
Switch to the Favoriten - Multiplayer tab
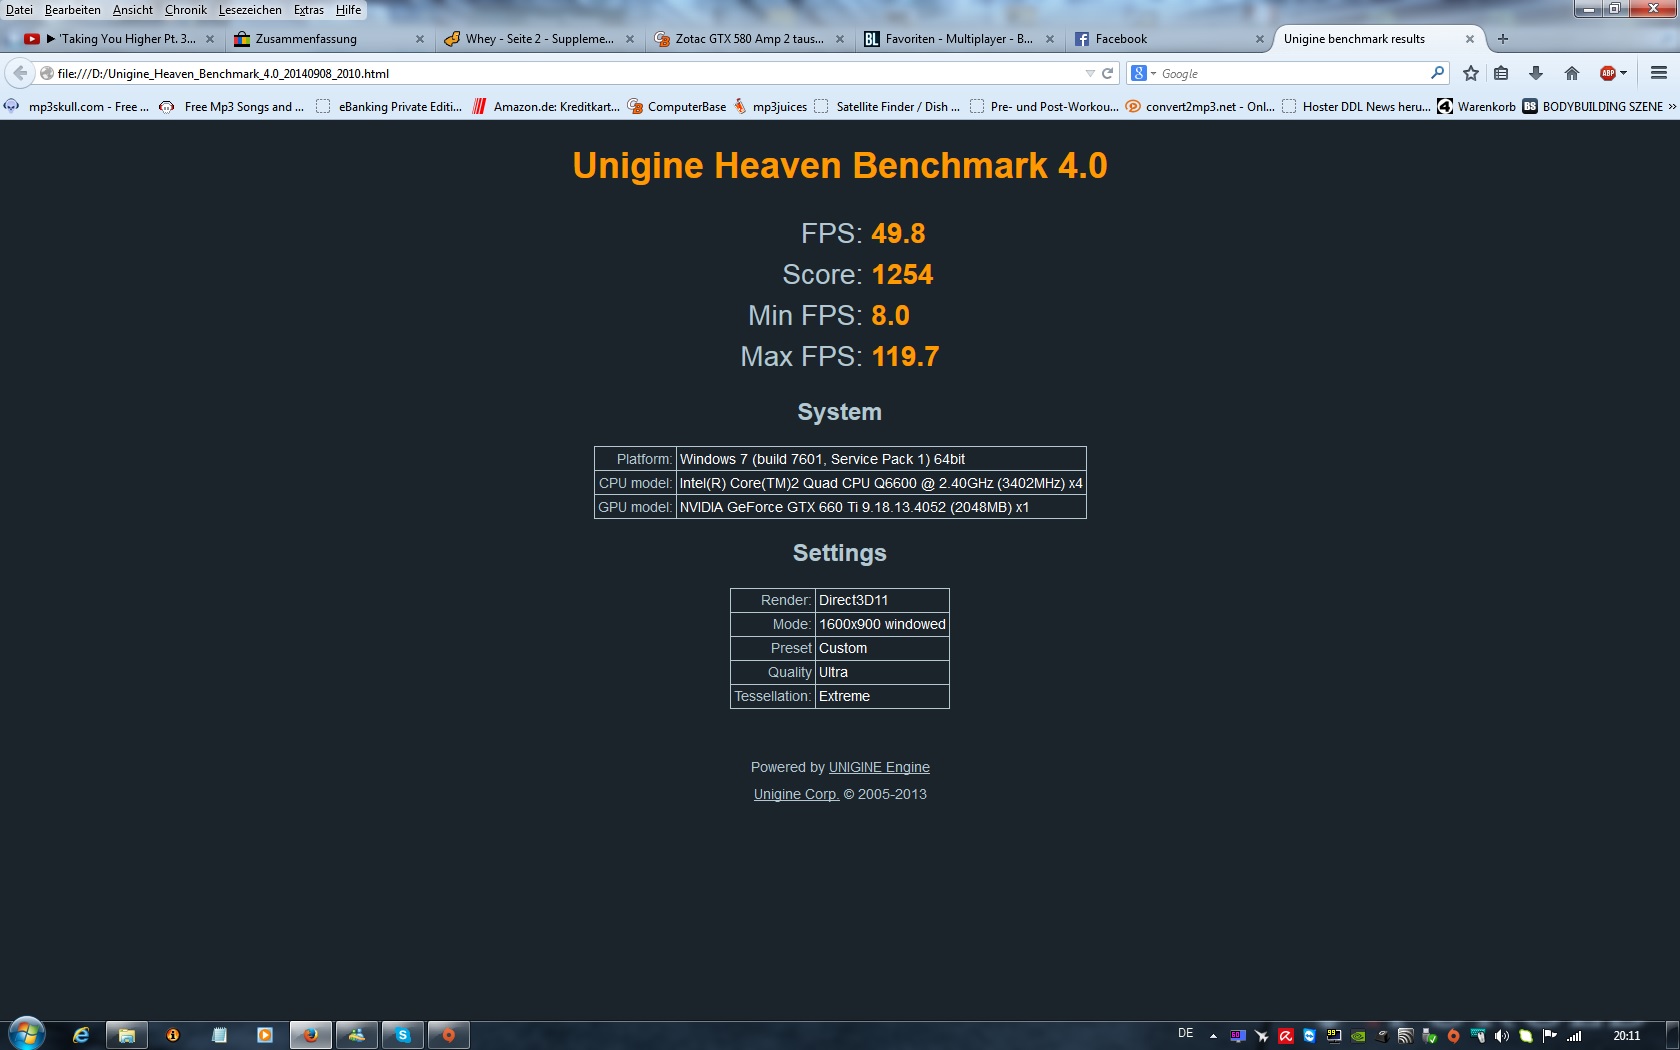[x=958, y=39]
